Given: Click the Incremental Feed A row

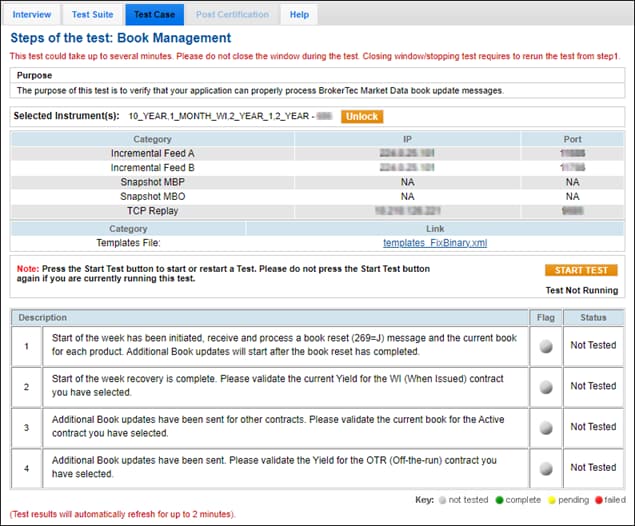Looking at the screenshot, I should click(152, 154).
